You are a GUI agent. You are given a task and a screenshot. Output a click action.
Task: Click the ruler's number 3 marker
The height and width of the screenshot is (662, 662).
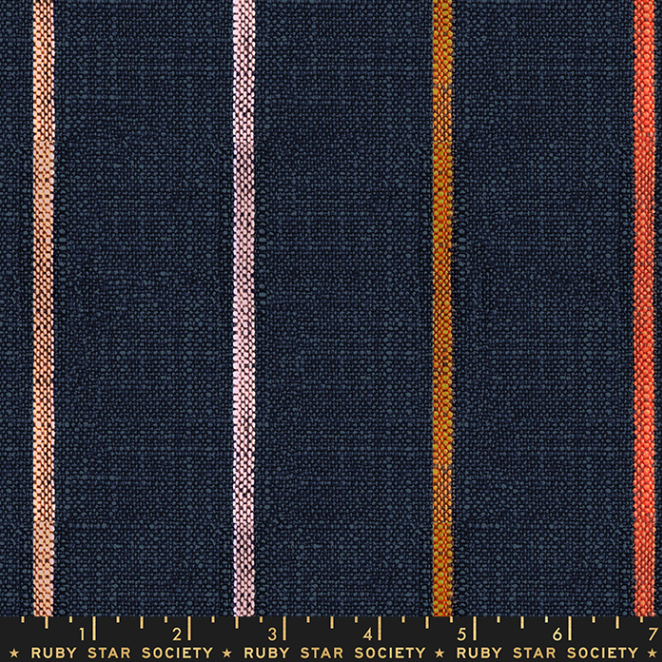pyautogui.click(x=272, y=633)
